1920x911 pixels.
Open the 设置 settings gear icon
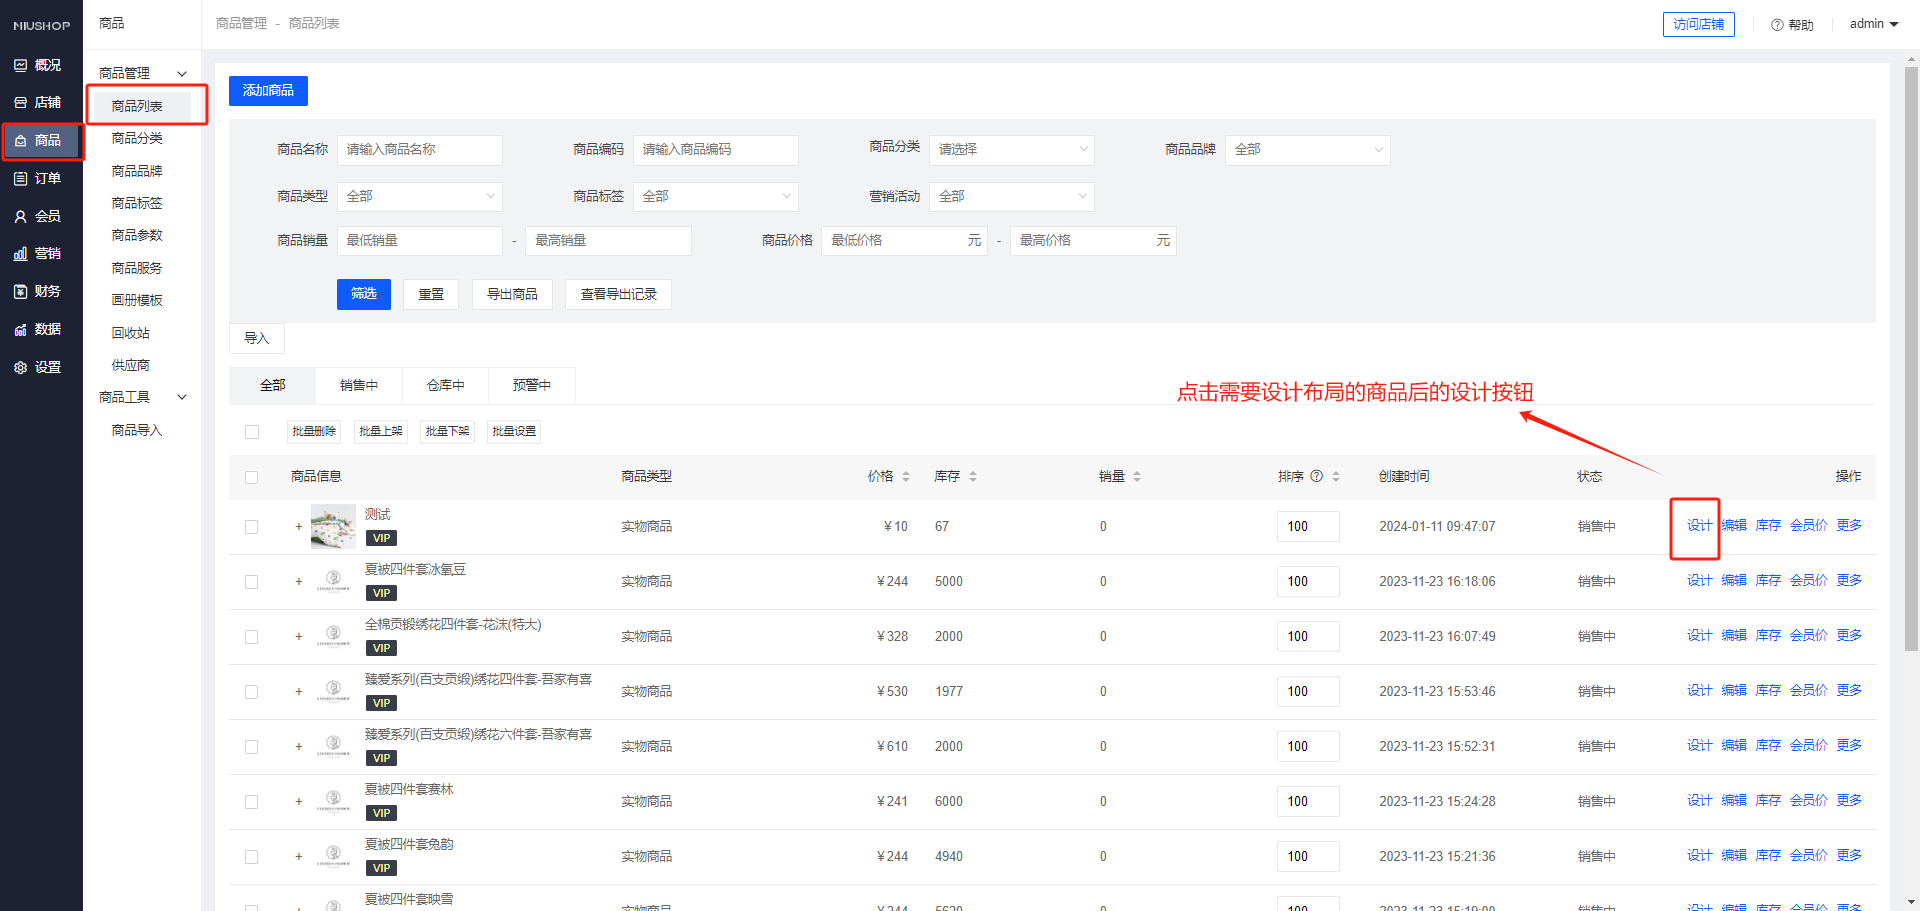pos(21,368)
